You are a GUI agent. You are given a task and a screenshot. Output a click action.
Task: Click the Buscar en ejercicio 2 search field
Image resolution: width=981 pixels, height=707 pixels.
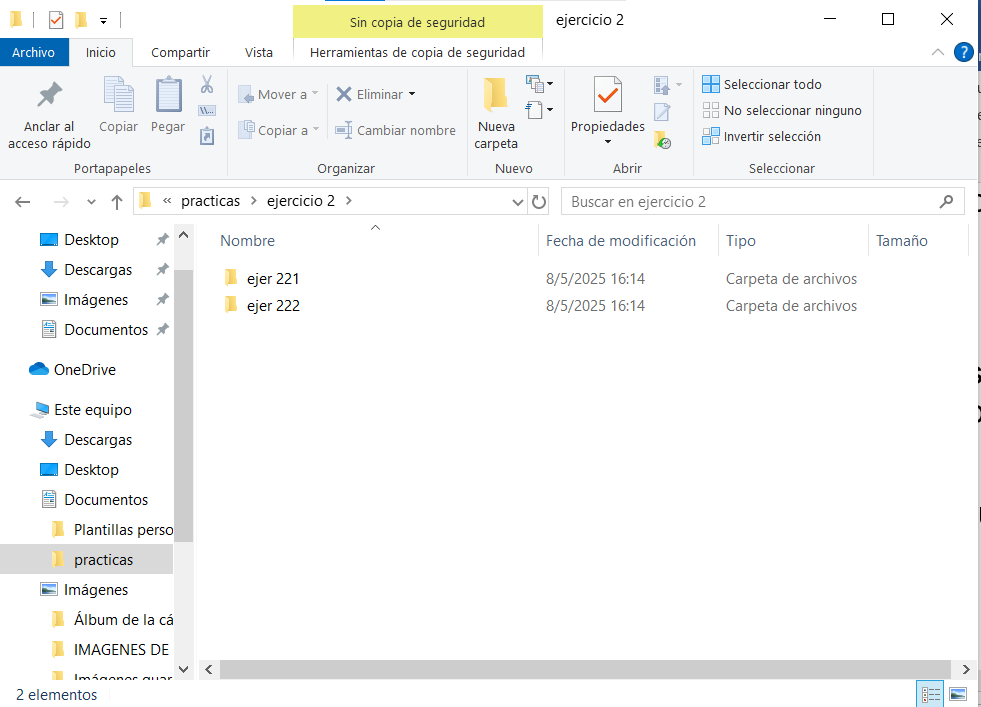750,202
